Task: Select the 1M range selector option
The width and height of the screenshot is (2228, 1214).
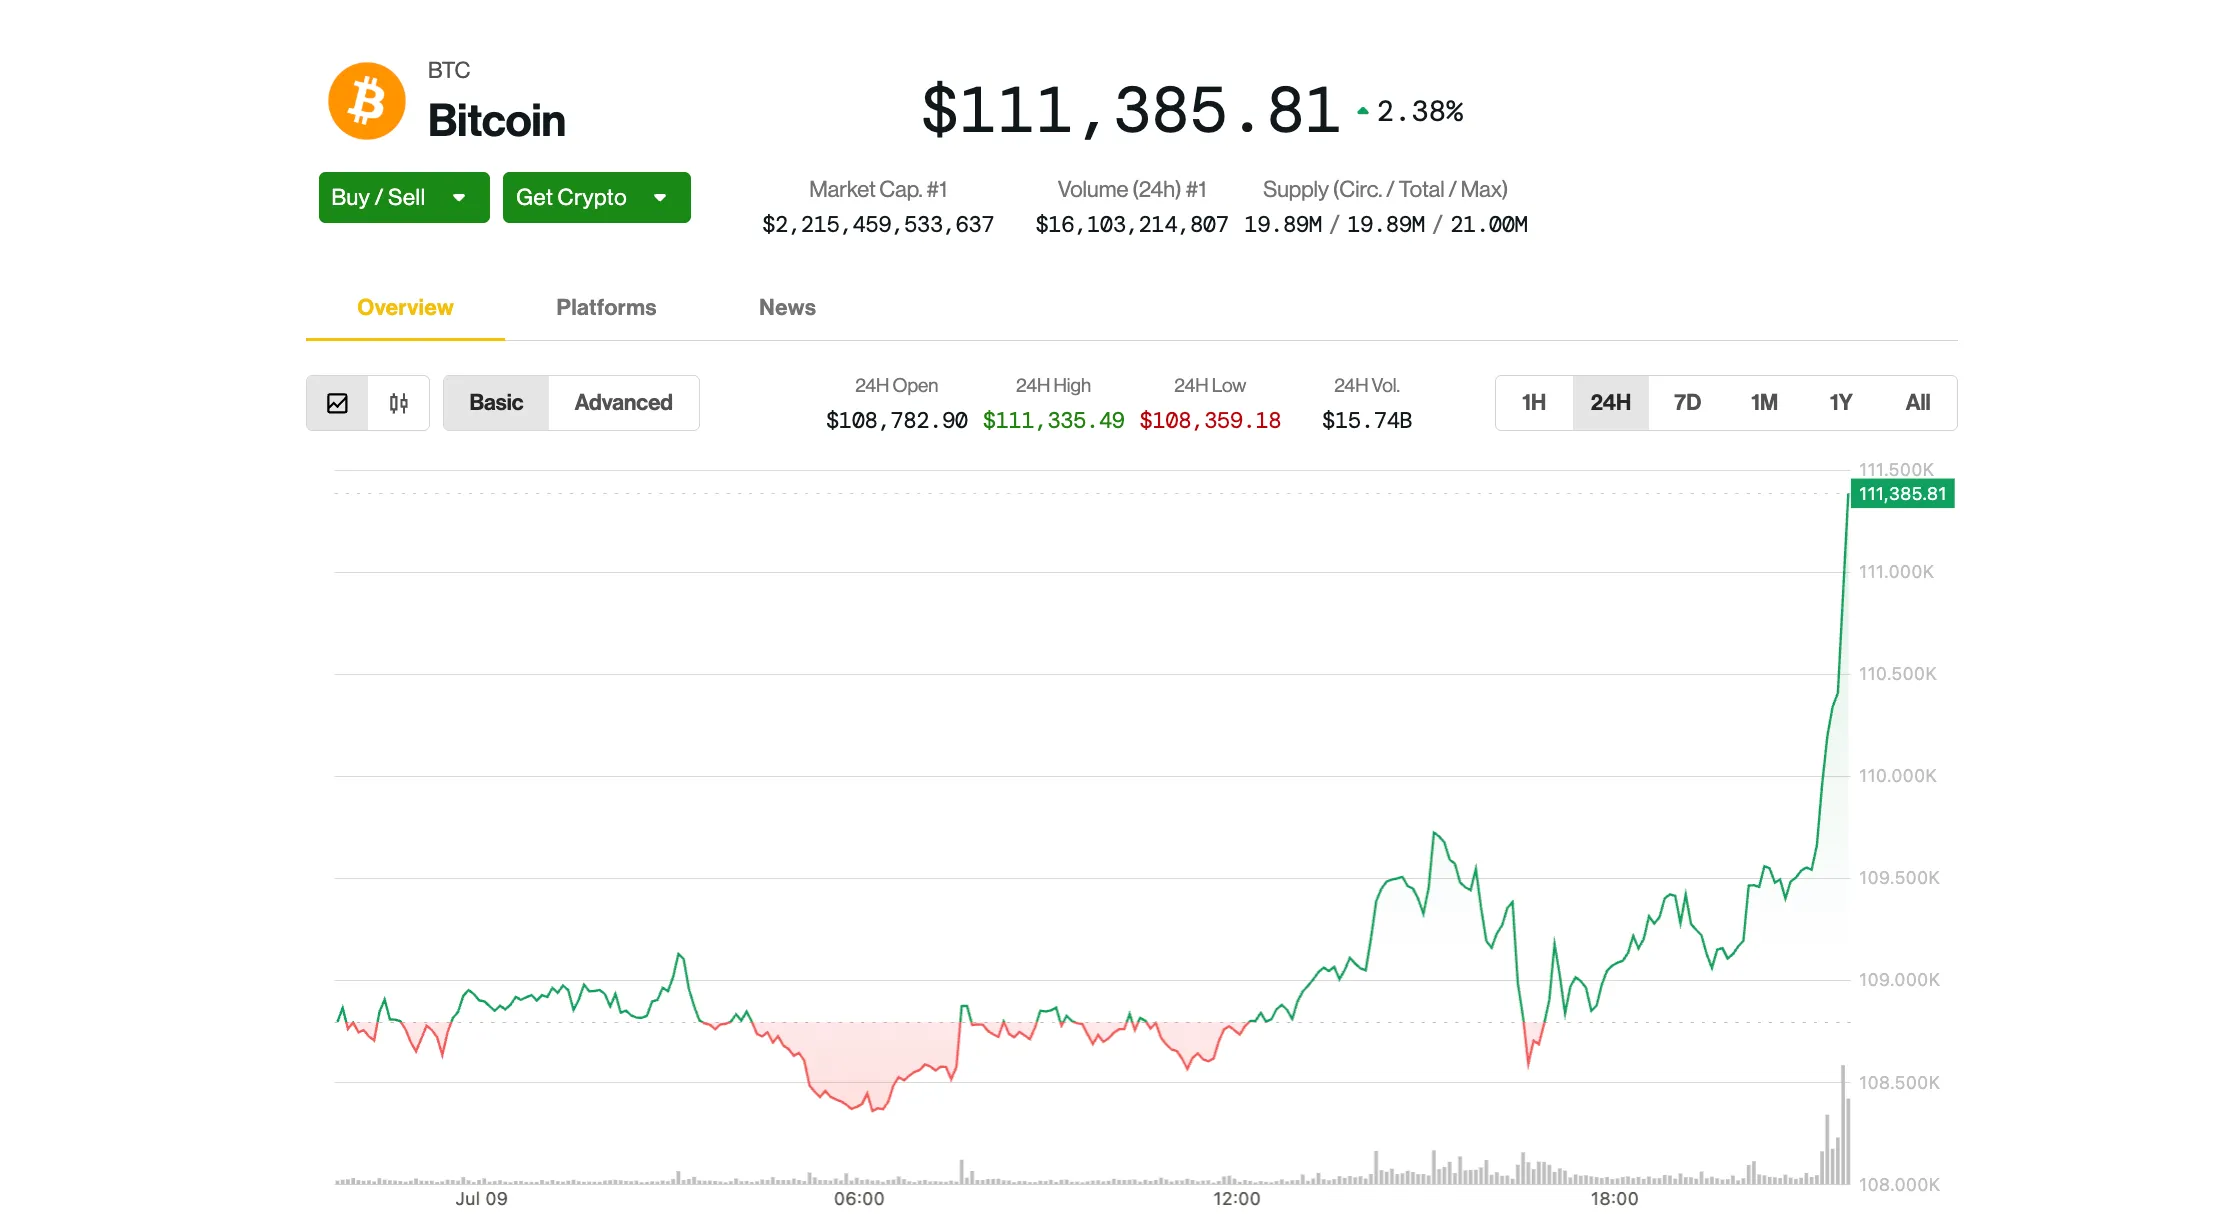Action: point(1764,402)
